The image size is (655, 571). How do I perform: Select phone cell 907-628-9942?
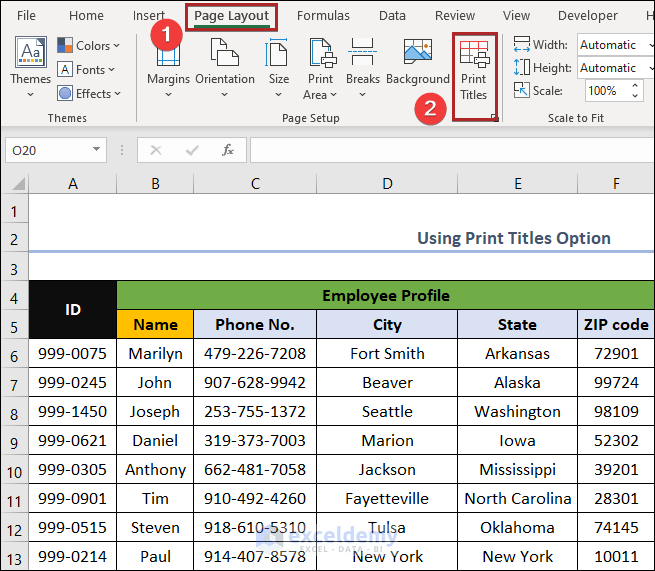[x=255, y=383]
